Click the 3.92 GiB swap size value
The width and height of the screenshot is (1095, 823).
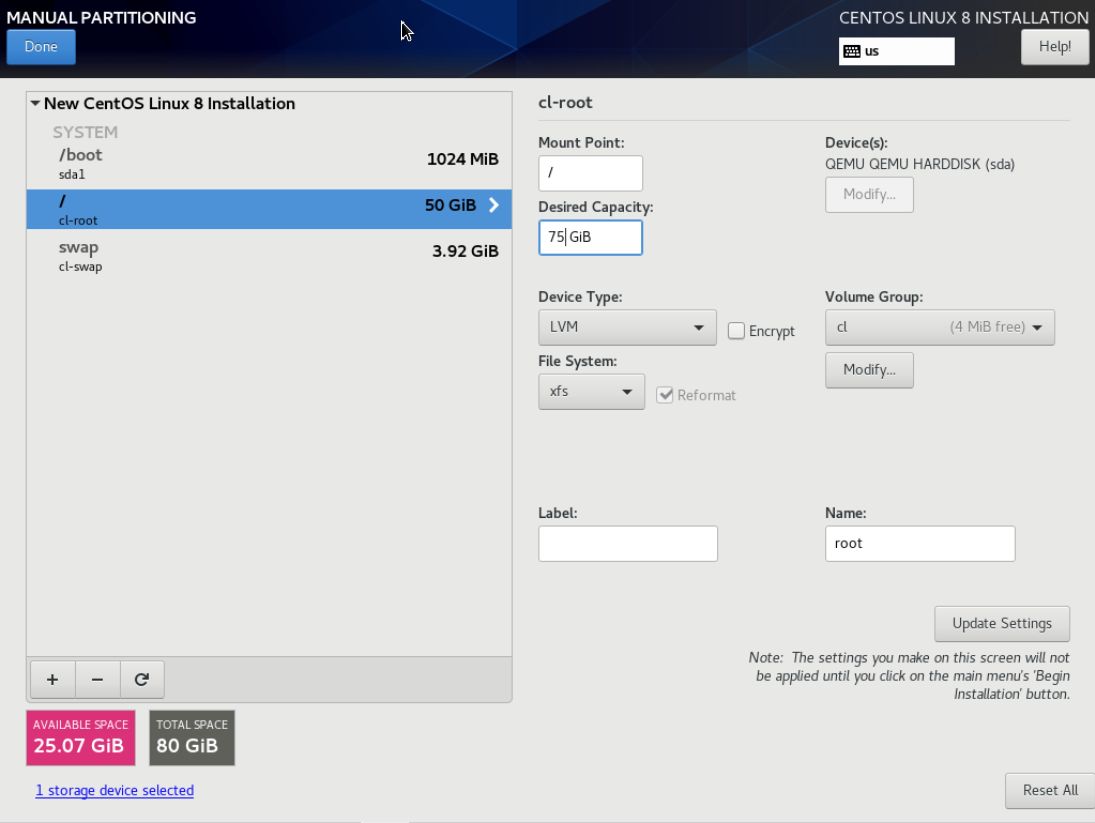click(x=465, y=251)
